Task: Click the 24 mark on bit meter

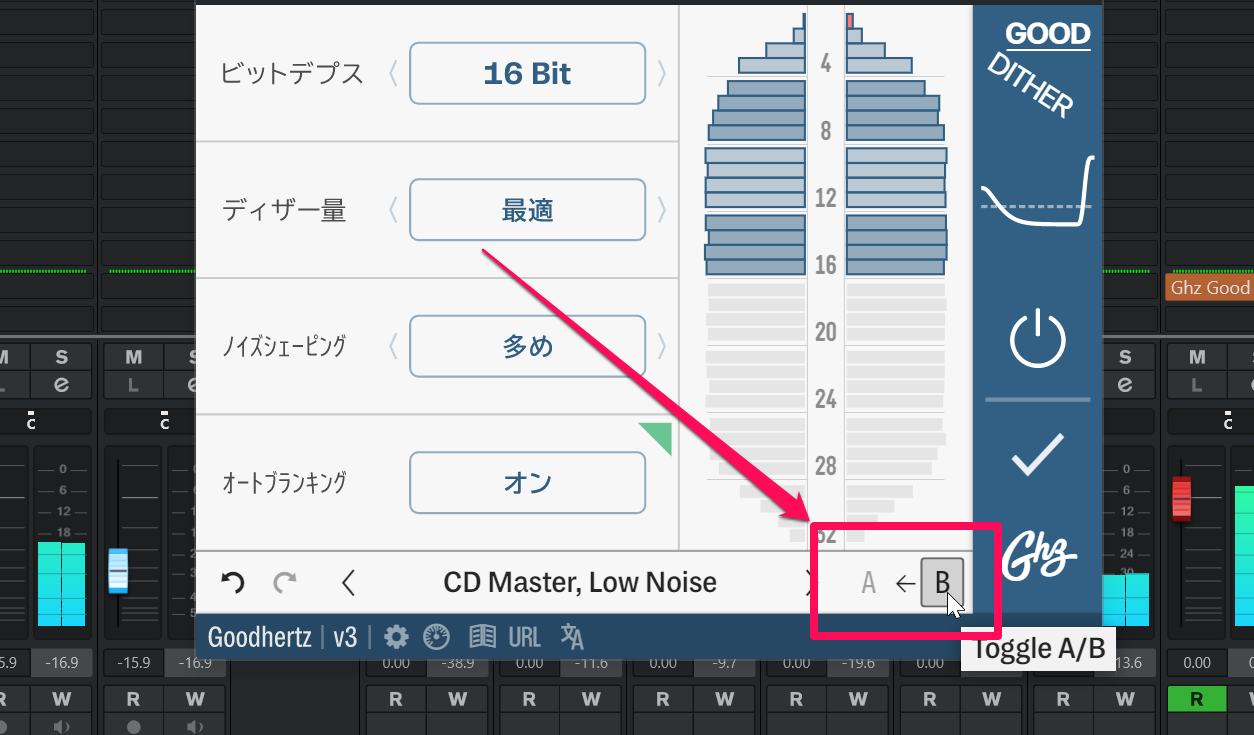Action: [825, 399]
